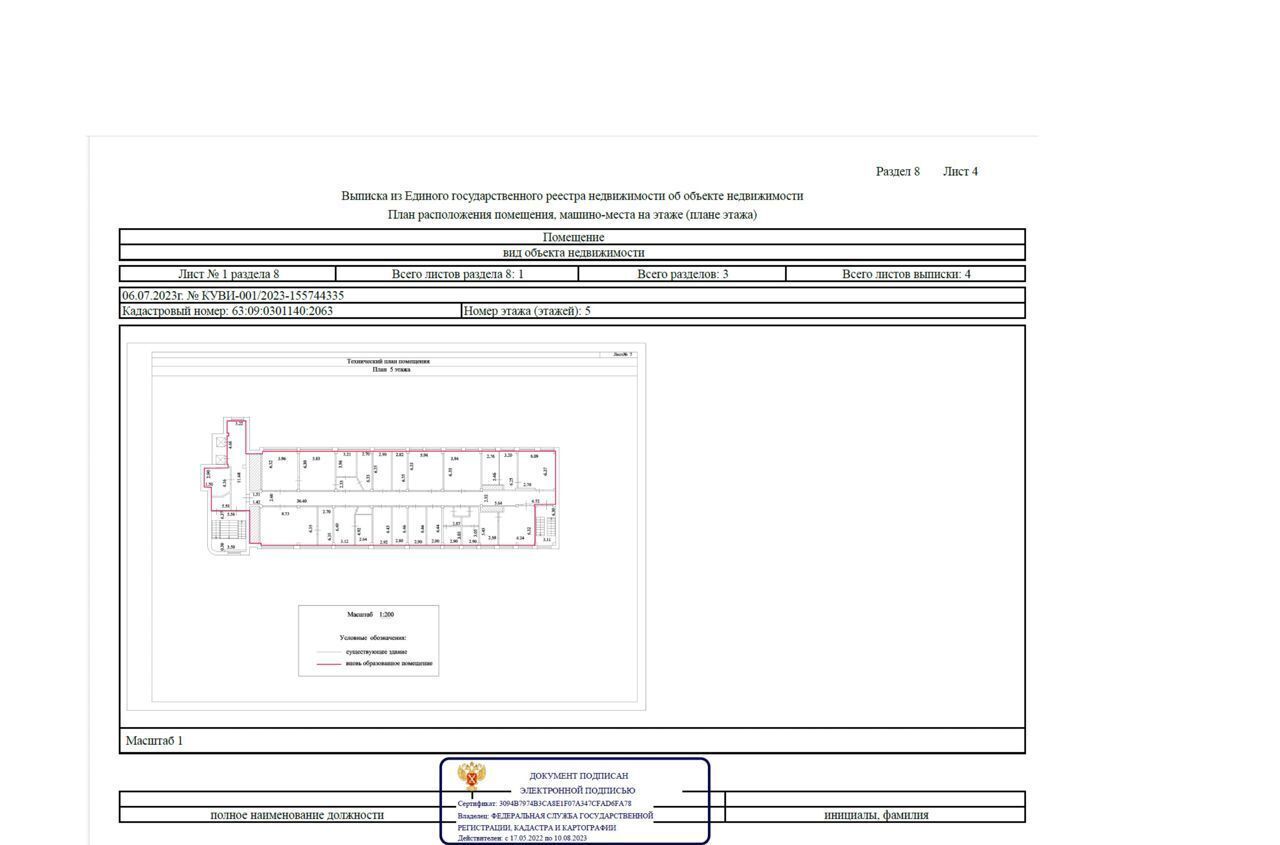1280x845 pixels.
Task: Click the "Условные обозначения:" legend heading
Action: coord(373,637)
